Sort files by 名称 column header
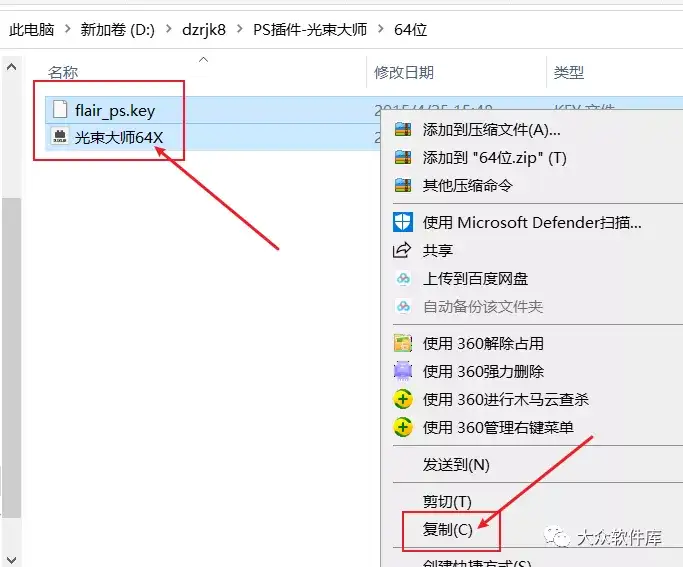Image resolution: width=683 pixels, height=567 pixels. click(x=63, y=72)
